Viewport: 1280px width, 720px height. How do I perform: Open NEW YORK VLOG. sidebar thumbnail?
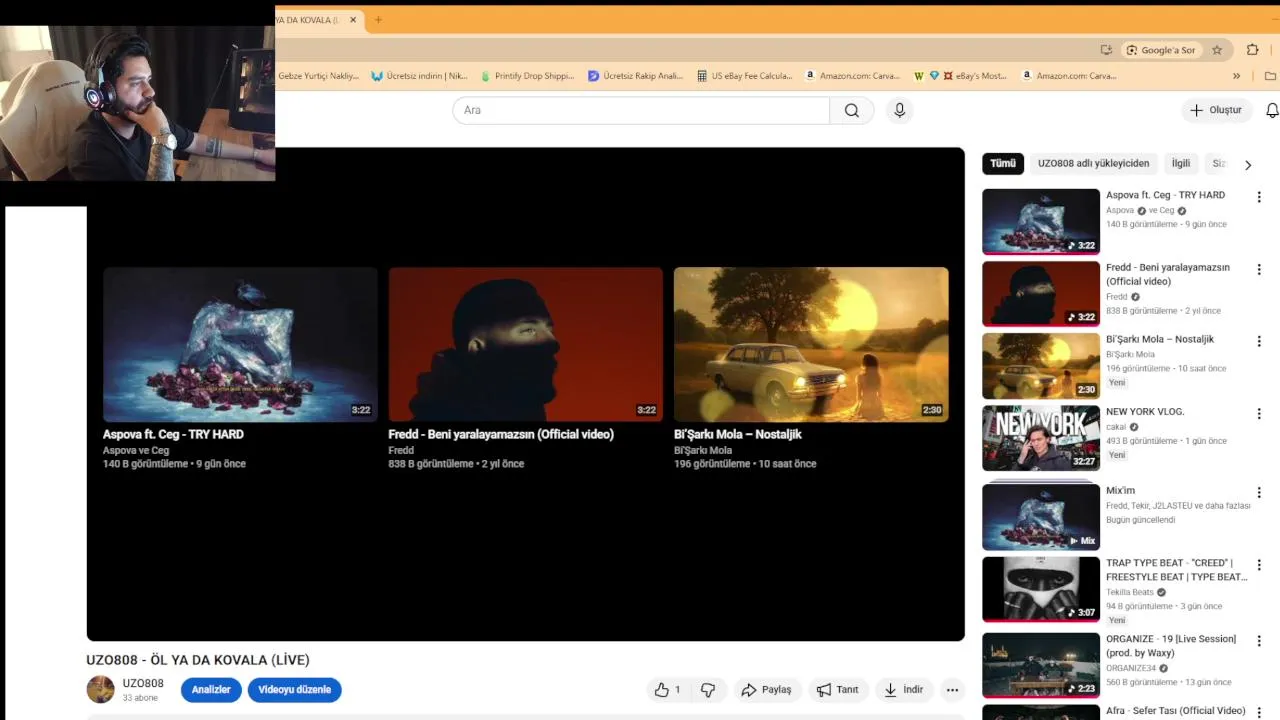pyautogui.click(x=1041, y=438)
